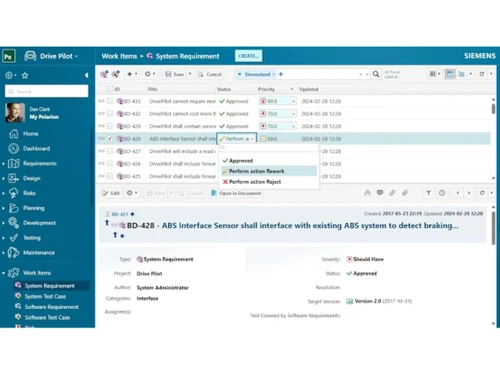Click the collapse-all double chevron icon
Image resolution: width=500 pixels, height=375 pixels.
[367, 193]
